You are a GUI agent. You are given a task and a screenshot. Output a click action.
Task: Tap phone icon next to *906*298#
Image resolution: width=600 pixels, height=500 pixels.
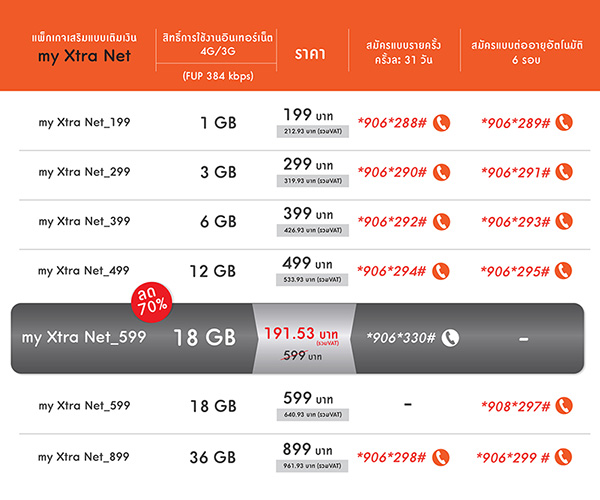(x=442, y=456)
